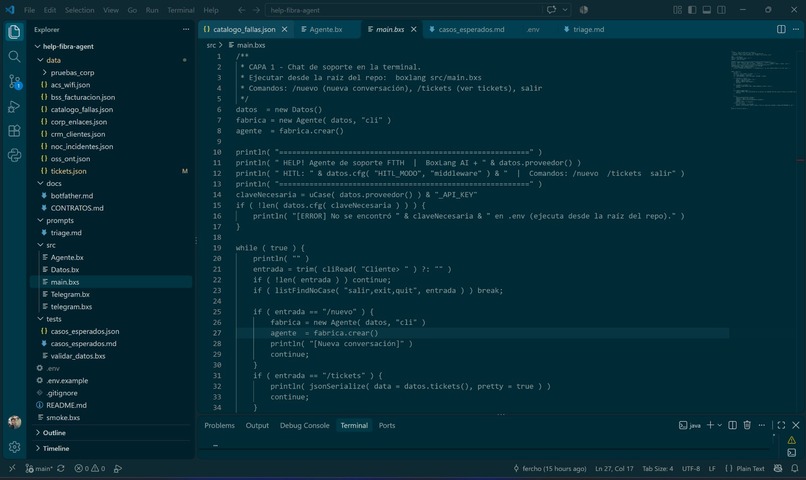806x480 pixels.
Task: Open notifications bell in status bar
Action: (x=795, y=468)
